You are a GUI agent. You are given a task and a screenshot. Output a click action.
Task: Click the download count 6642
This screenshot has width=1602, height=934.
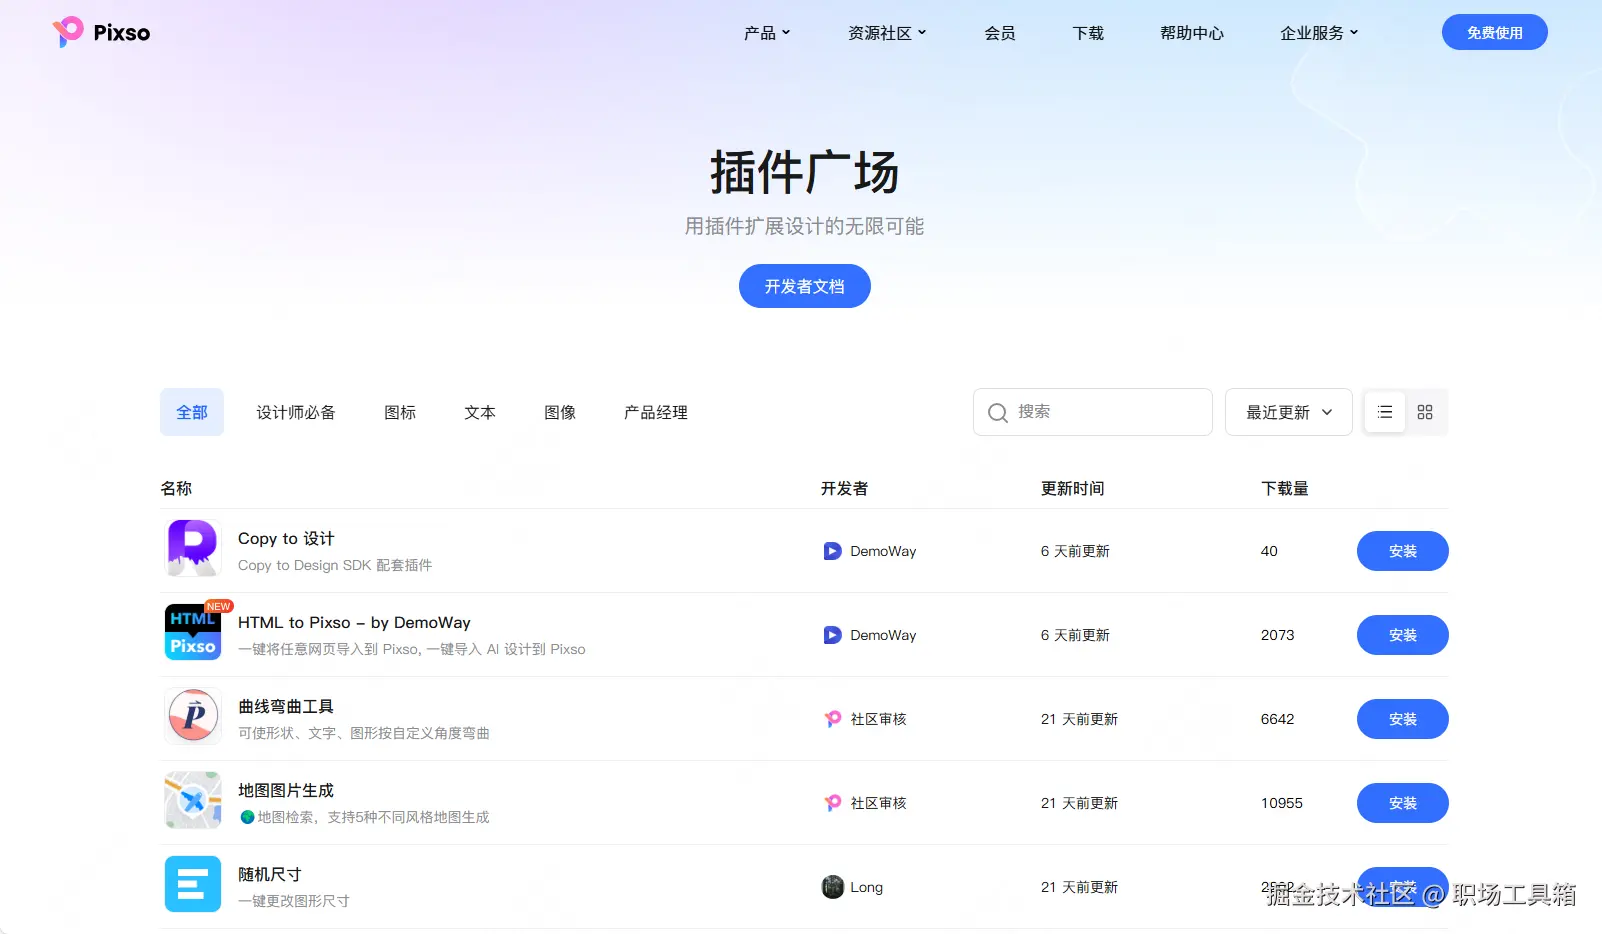tap(1277, 719)
